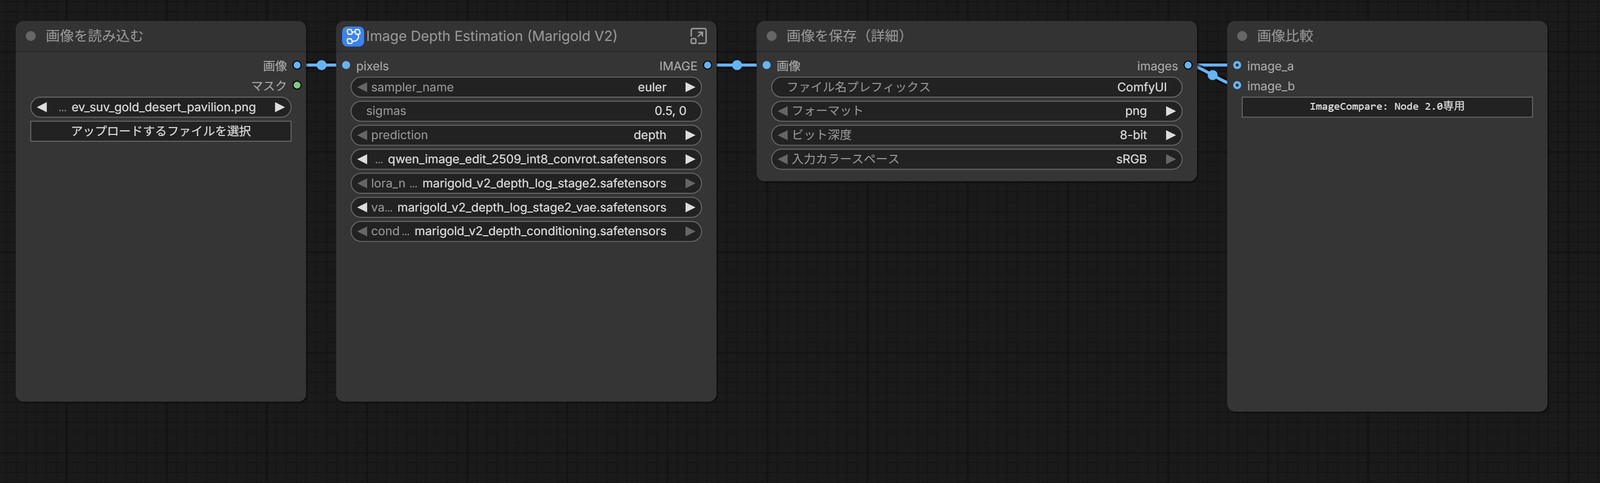
Task: Edit the ファイル名プレフィックス field ComfyUI
Action: point(977,87)
